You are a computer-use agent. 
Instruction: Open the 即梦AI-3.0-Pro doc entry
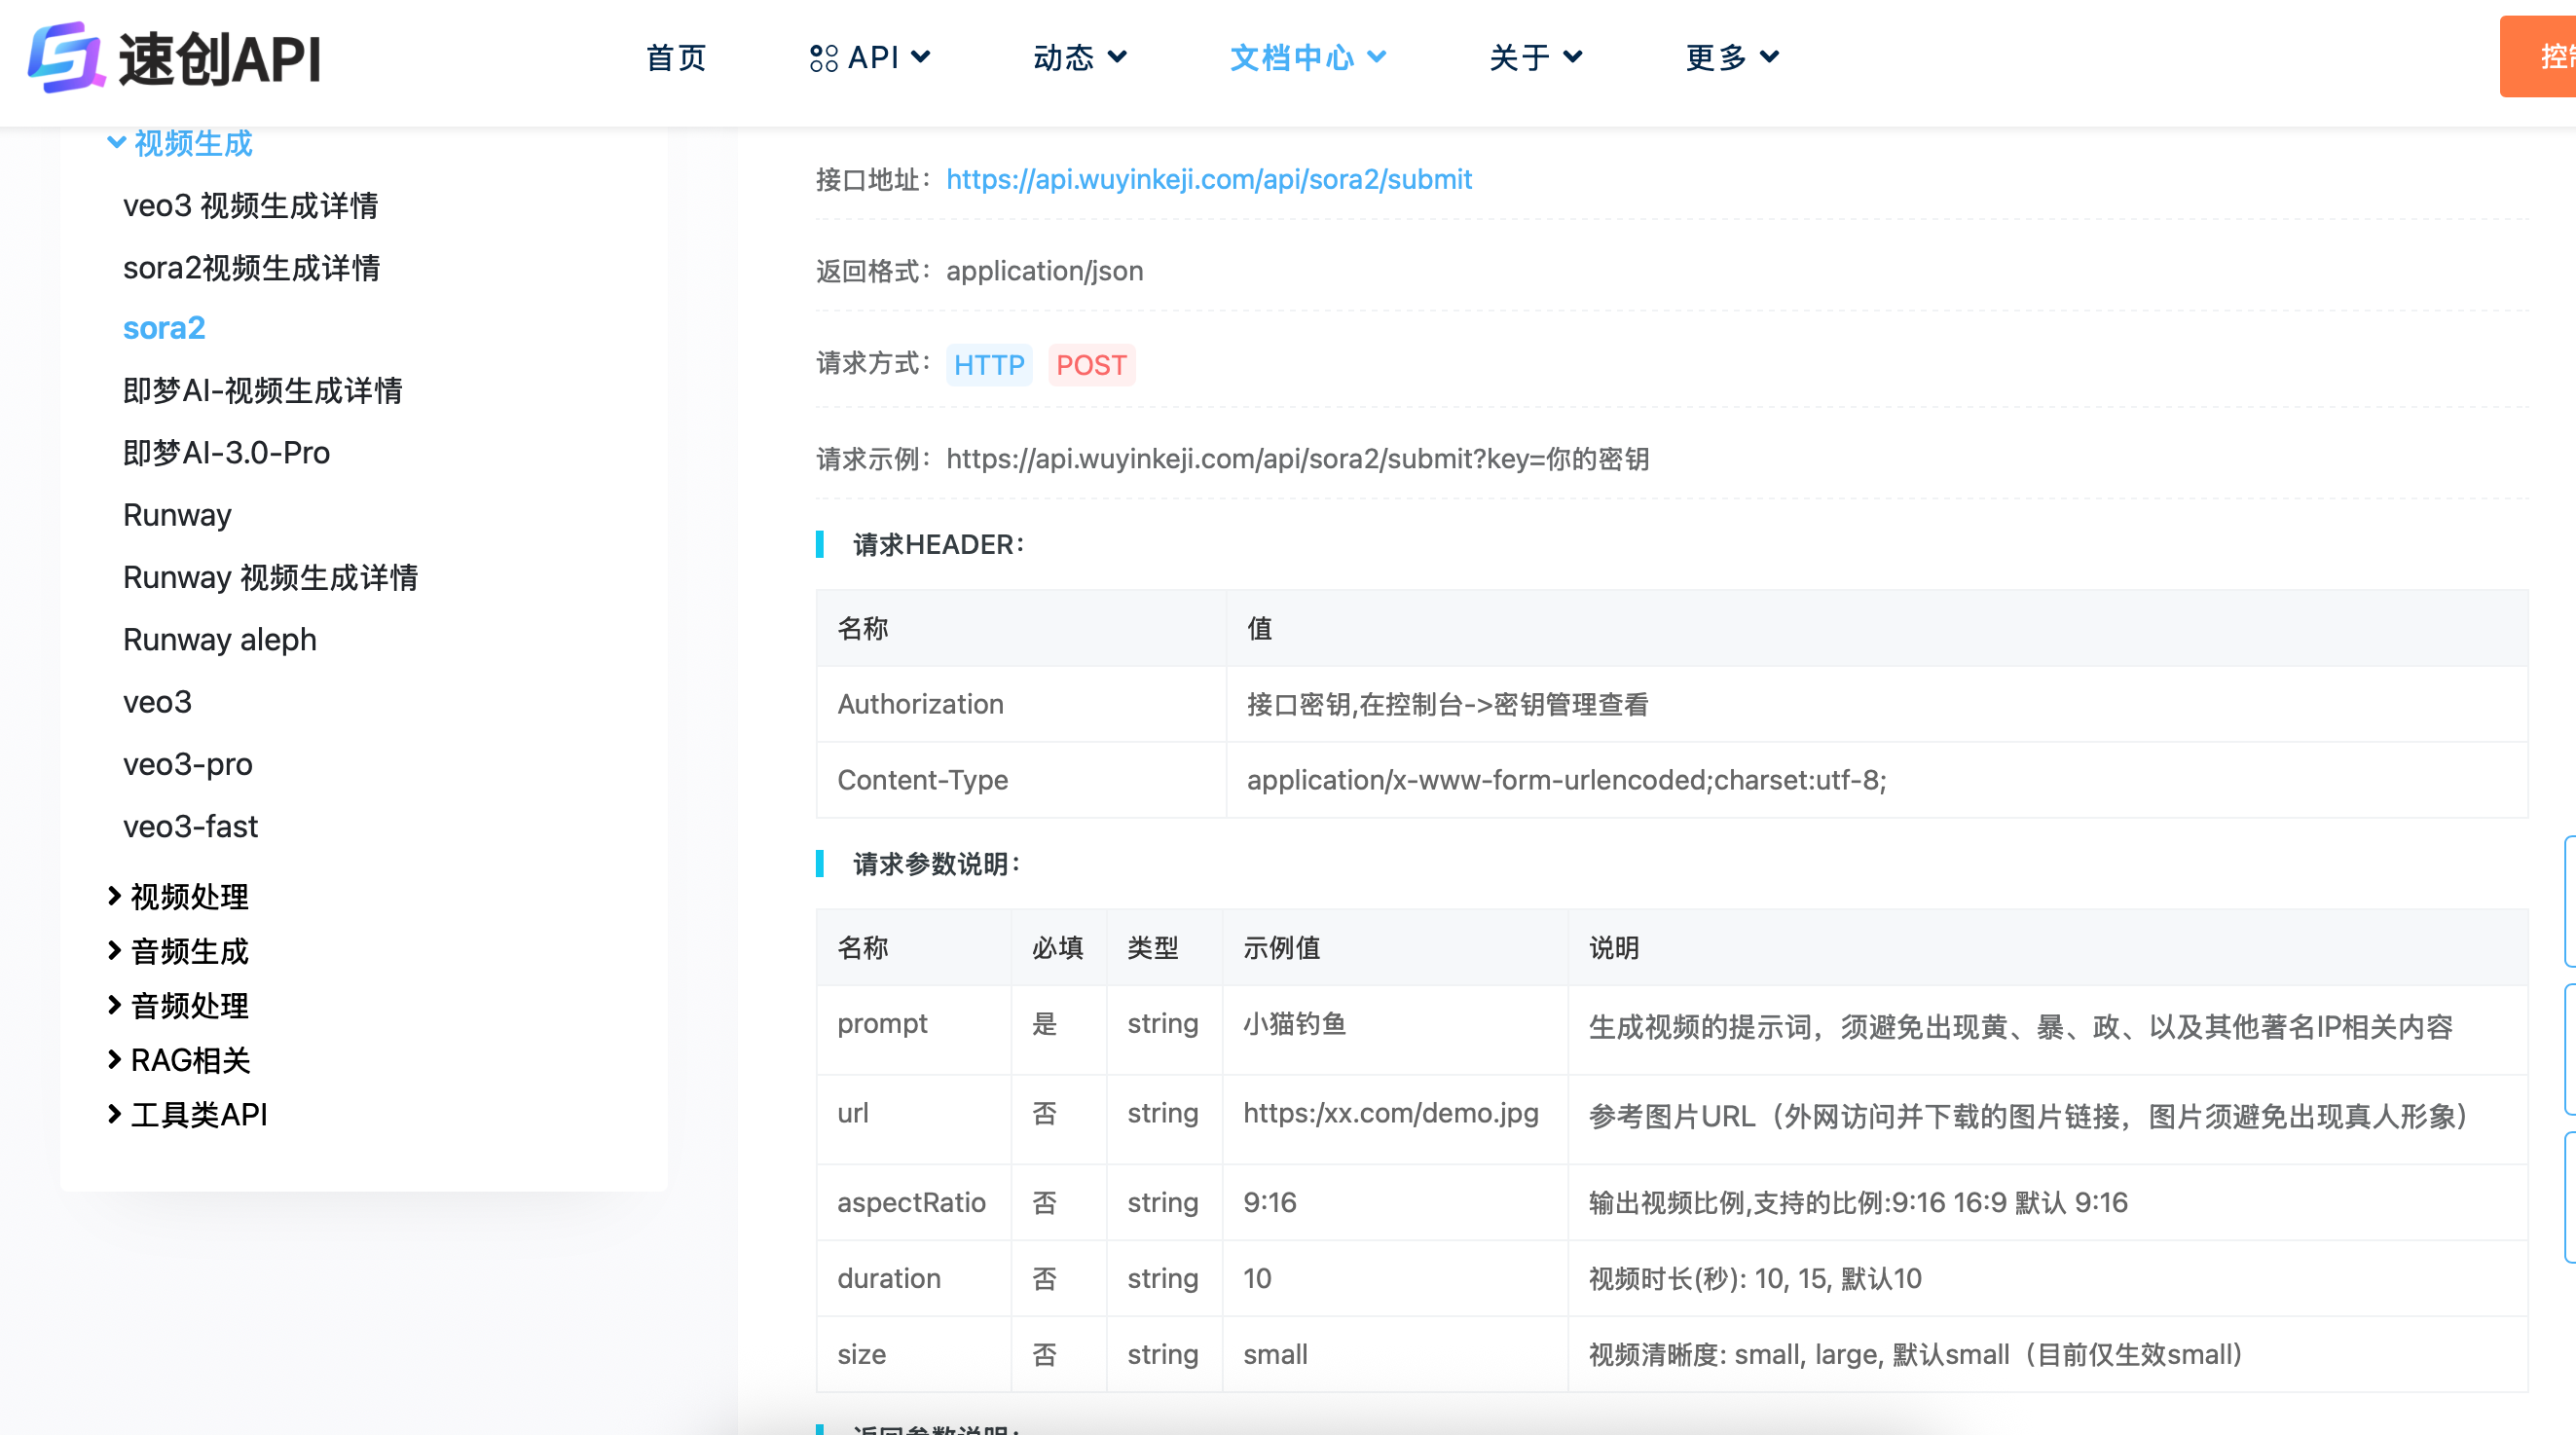tap(227, 453)
